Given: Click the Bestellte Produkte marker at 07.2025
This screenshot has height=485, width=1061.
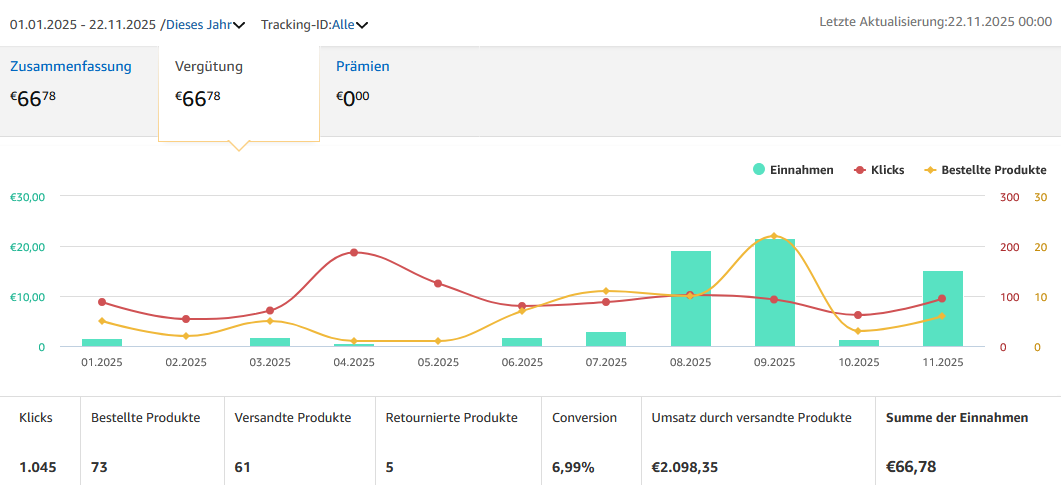Looking at the screenshot, I should pos(606,291).
